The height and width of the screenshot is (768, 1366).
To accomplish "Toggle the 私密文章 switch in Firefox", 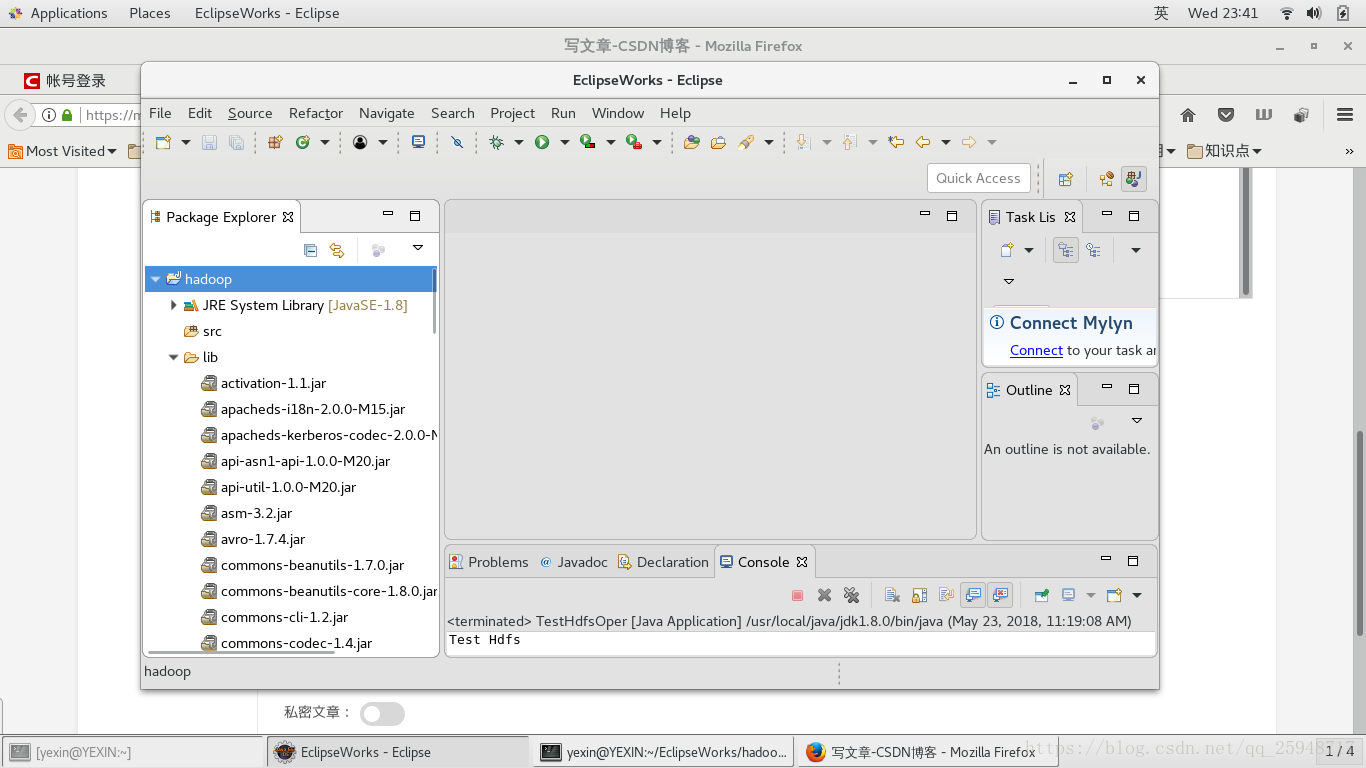I will coord(382,713).
